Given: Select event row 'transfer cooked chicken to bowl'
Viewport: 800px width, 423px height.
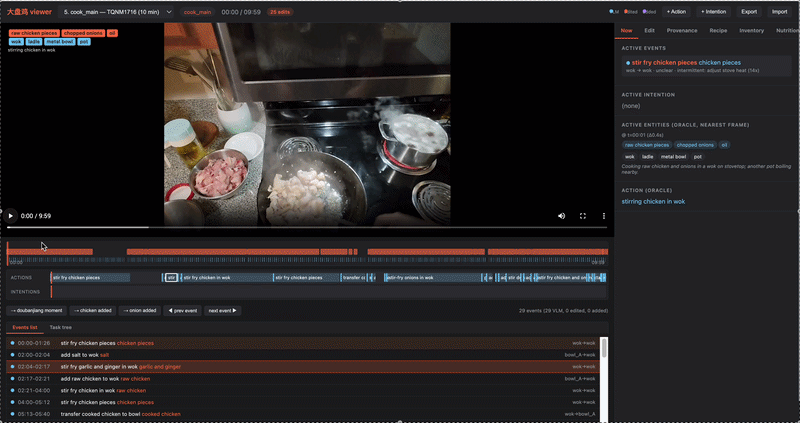Looking at the screenshot, I should [x=303, y=414].
